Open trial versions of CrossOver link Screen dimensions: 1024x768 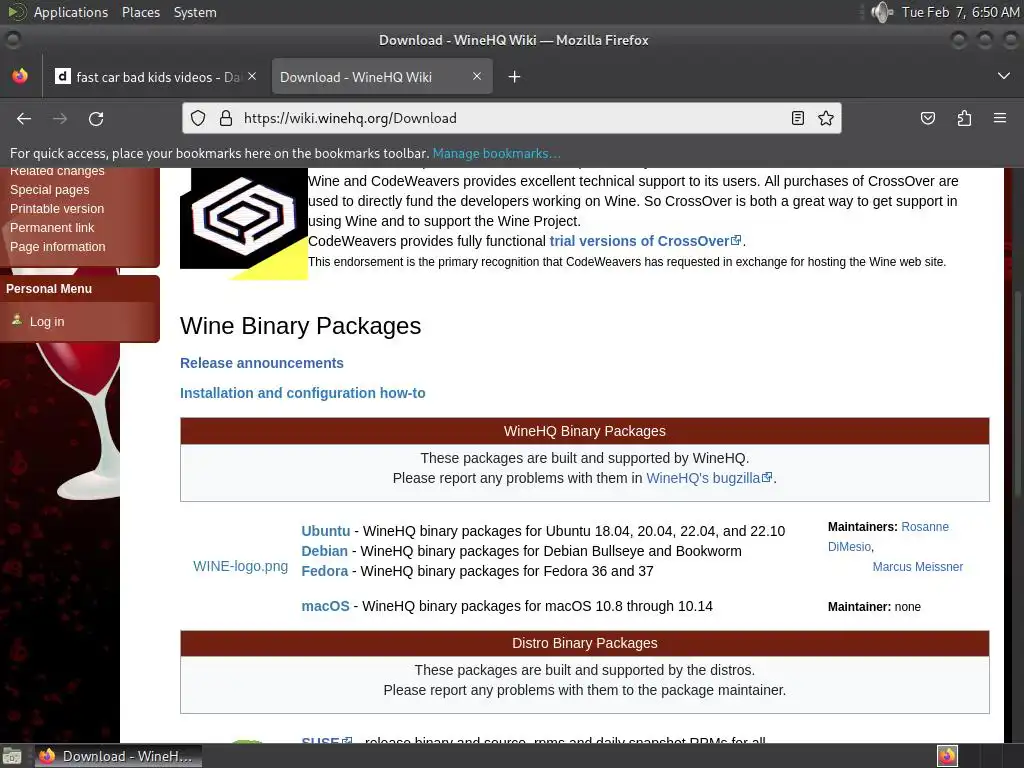[645, 241]
